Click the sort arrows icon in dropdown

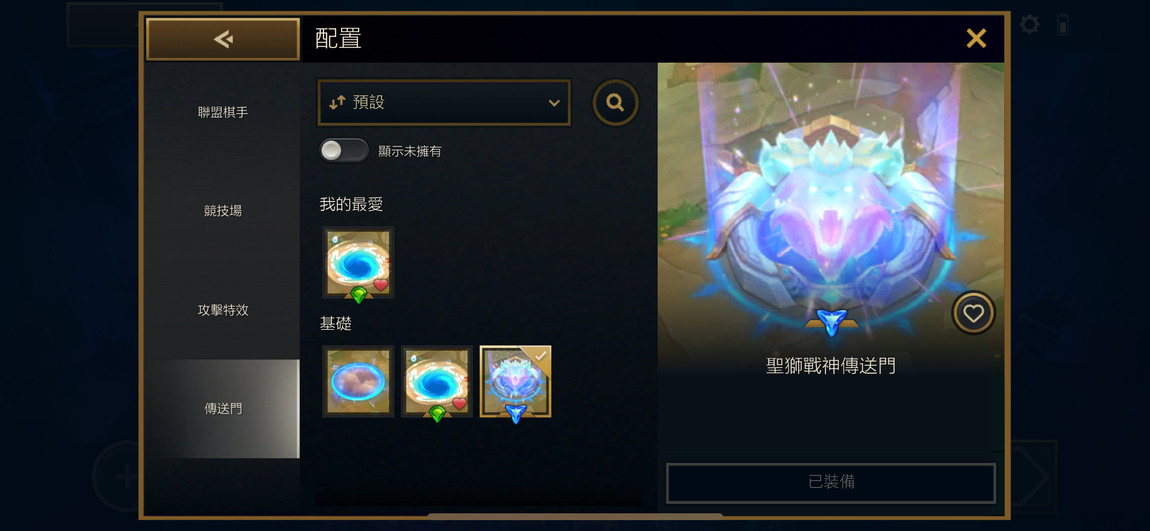click(x=337, y=103)
